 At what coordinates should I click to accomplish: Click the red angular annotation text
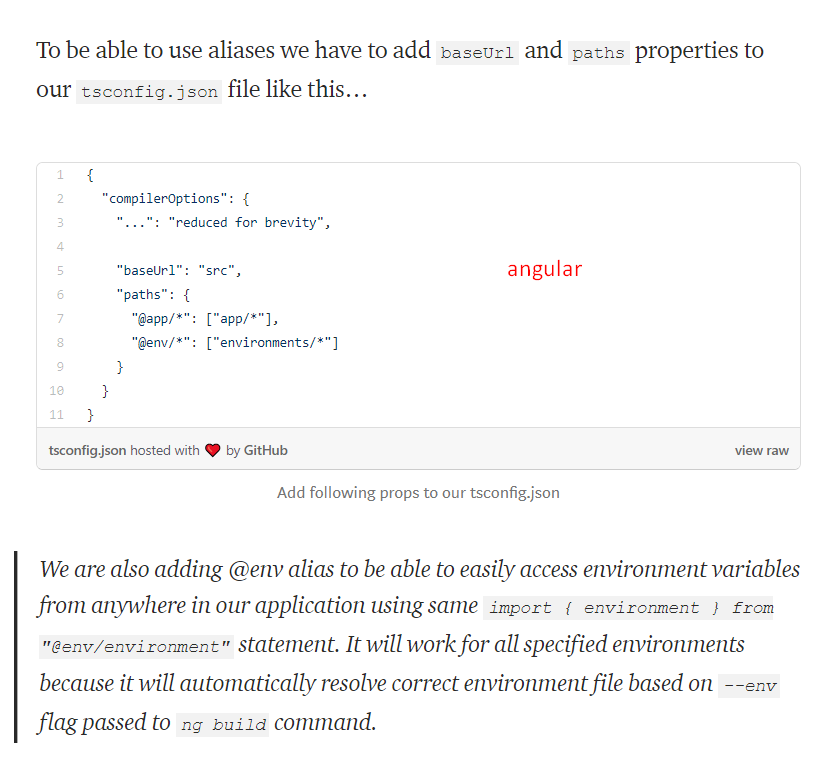[x=544, y=270]
